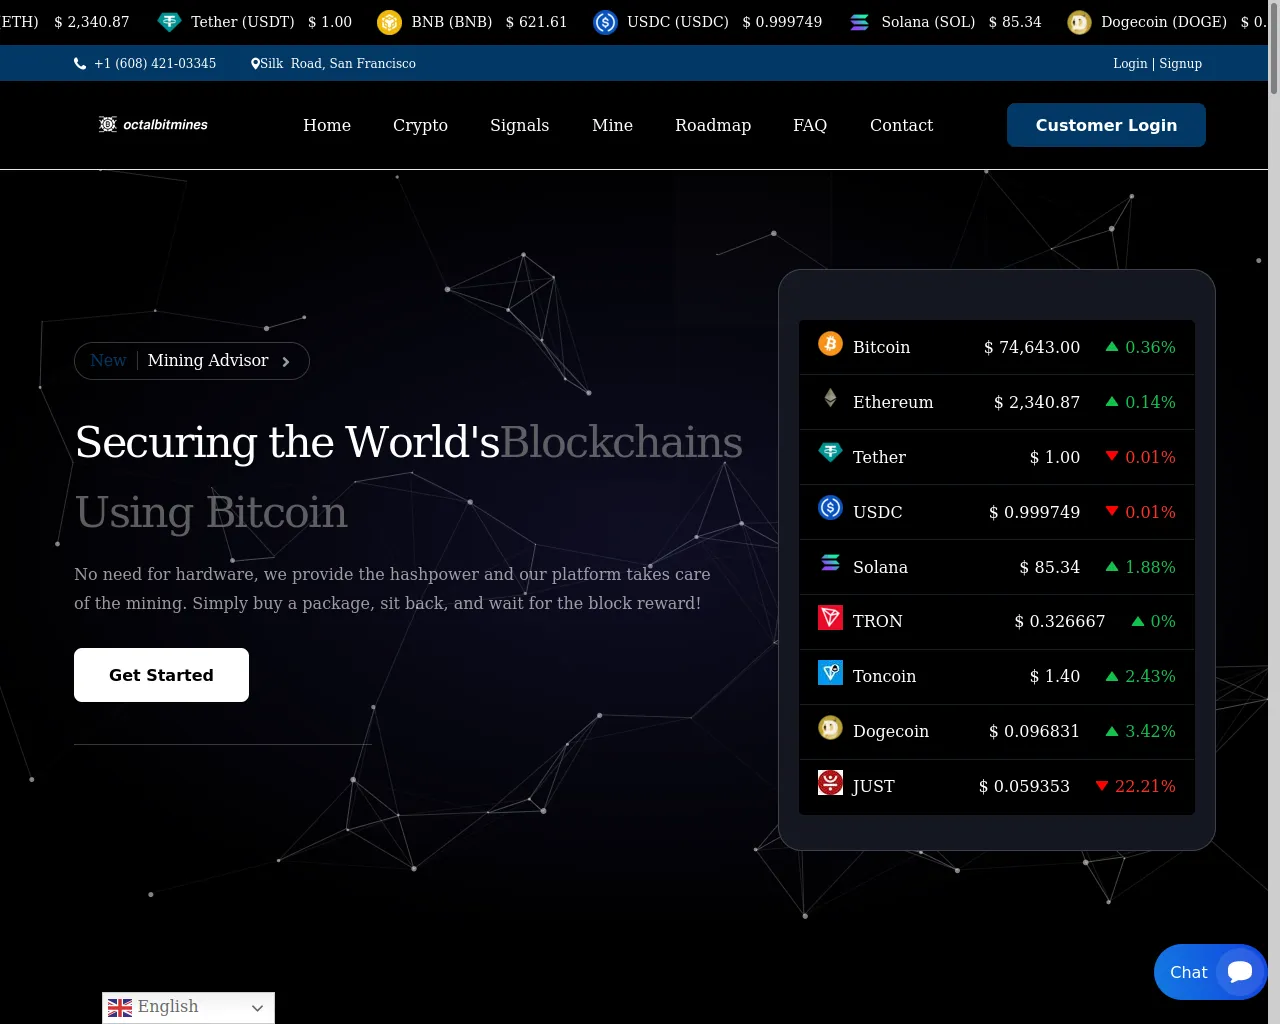Click the Solana price $ 85.34 in table

tap(1050, 567)
